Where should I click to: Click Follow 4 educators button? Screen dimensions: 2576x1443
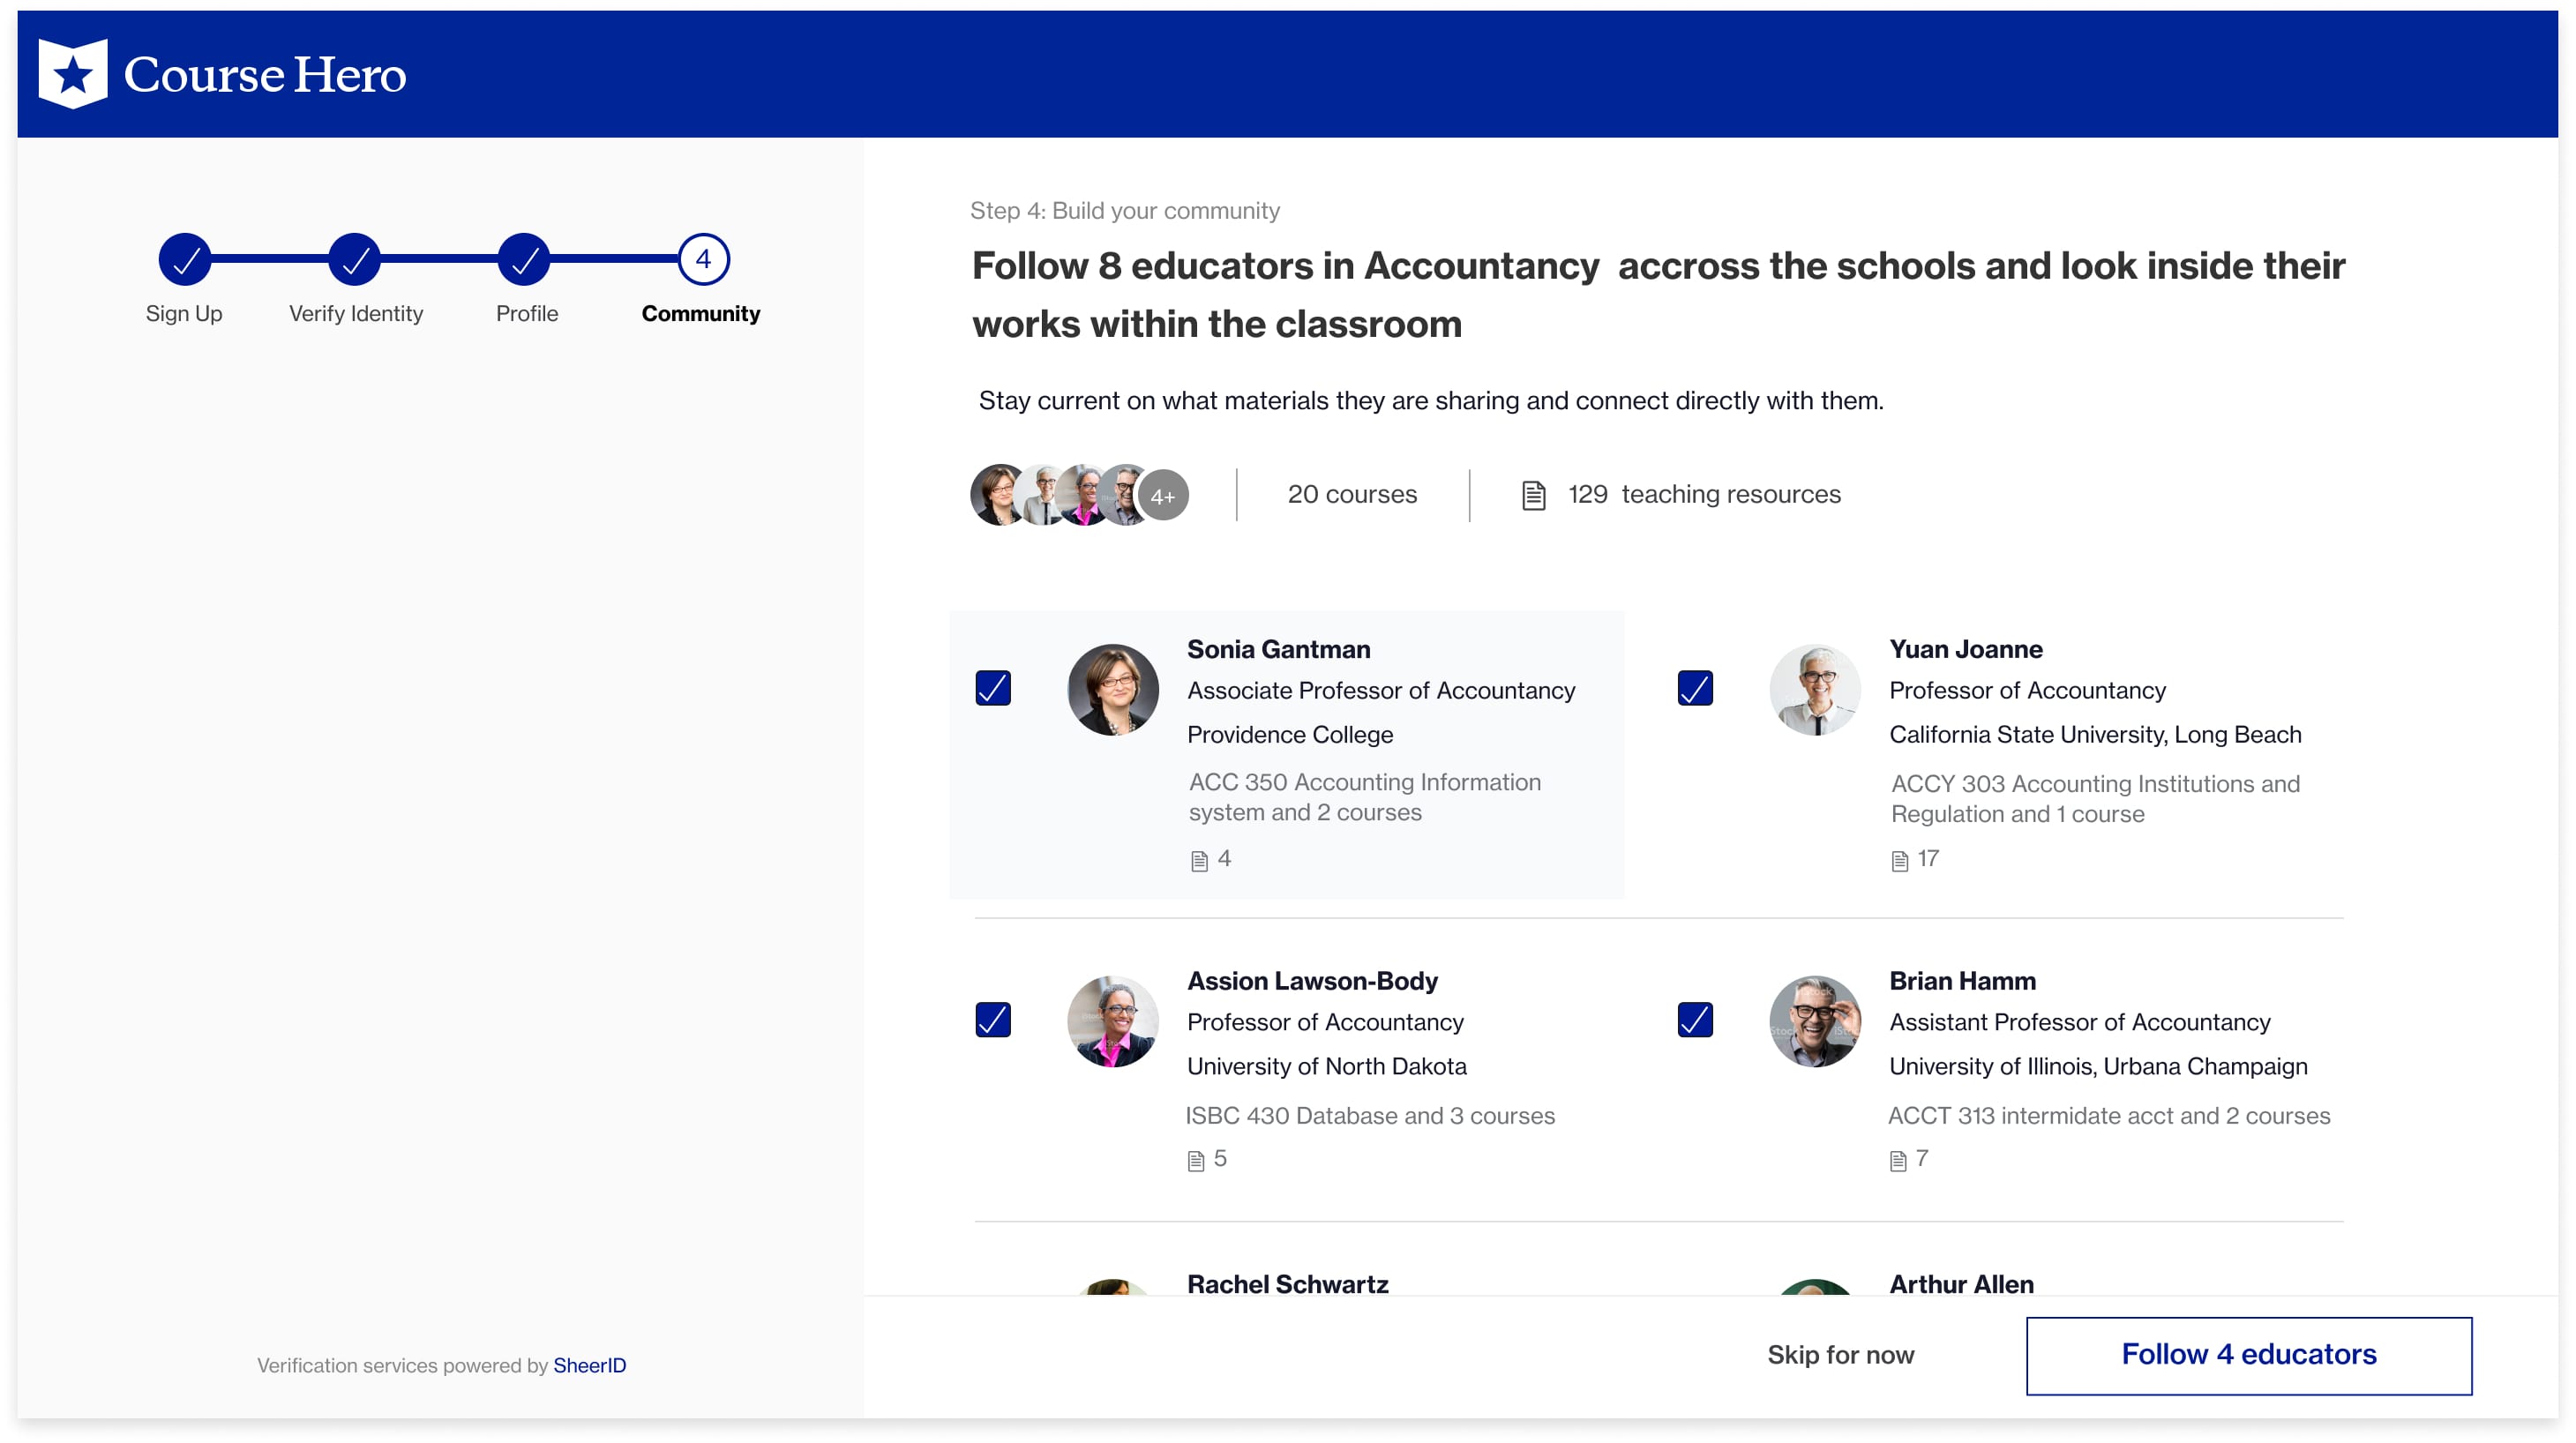2248,1355
